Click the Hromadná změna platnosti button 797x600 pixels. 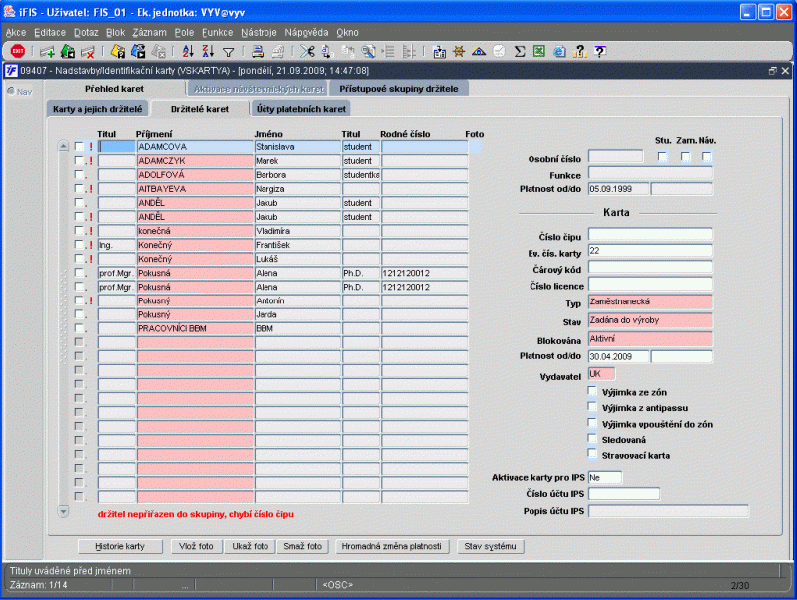392,547
